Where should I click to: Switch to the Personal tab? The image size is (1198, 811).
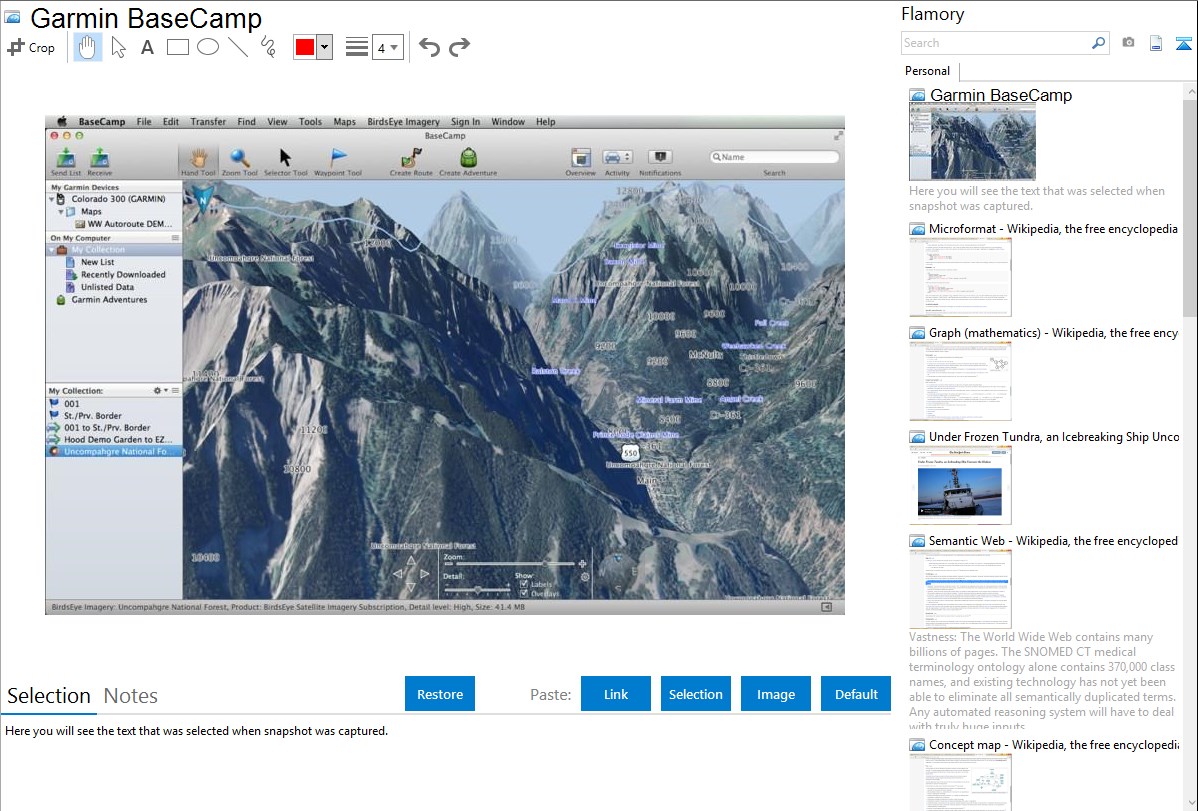(927, 71)
